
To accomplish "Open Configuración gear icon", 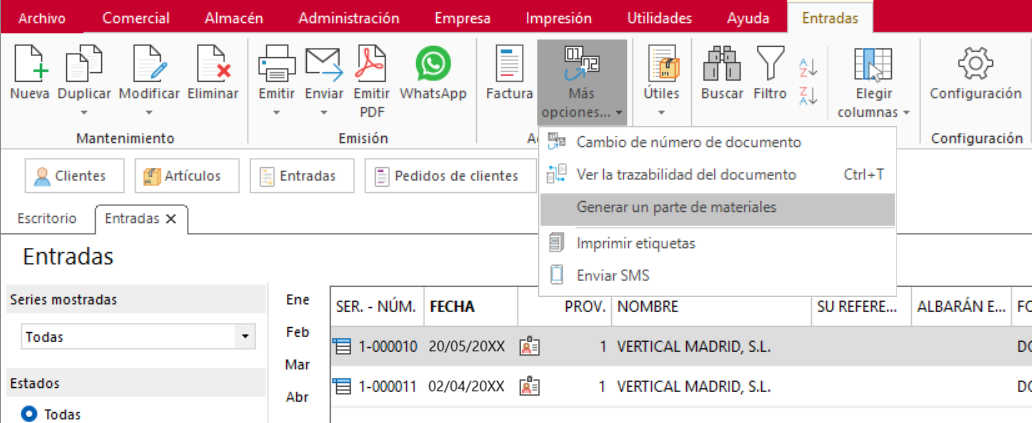I will click(x=975, y=63).
